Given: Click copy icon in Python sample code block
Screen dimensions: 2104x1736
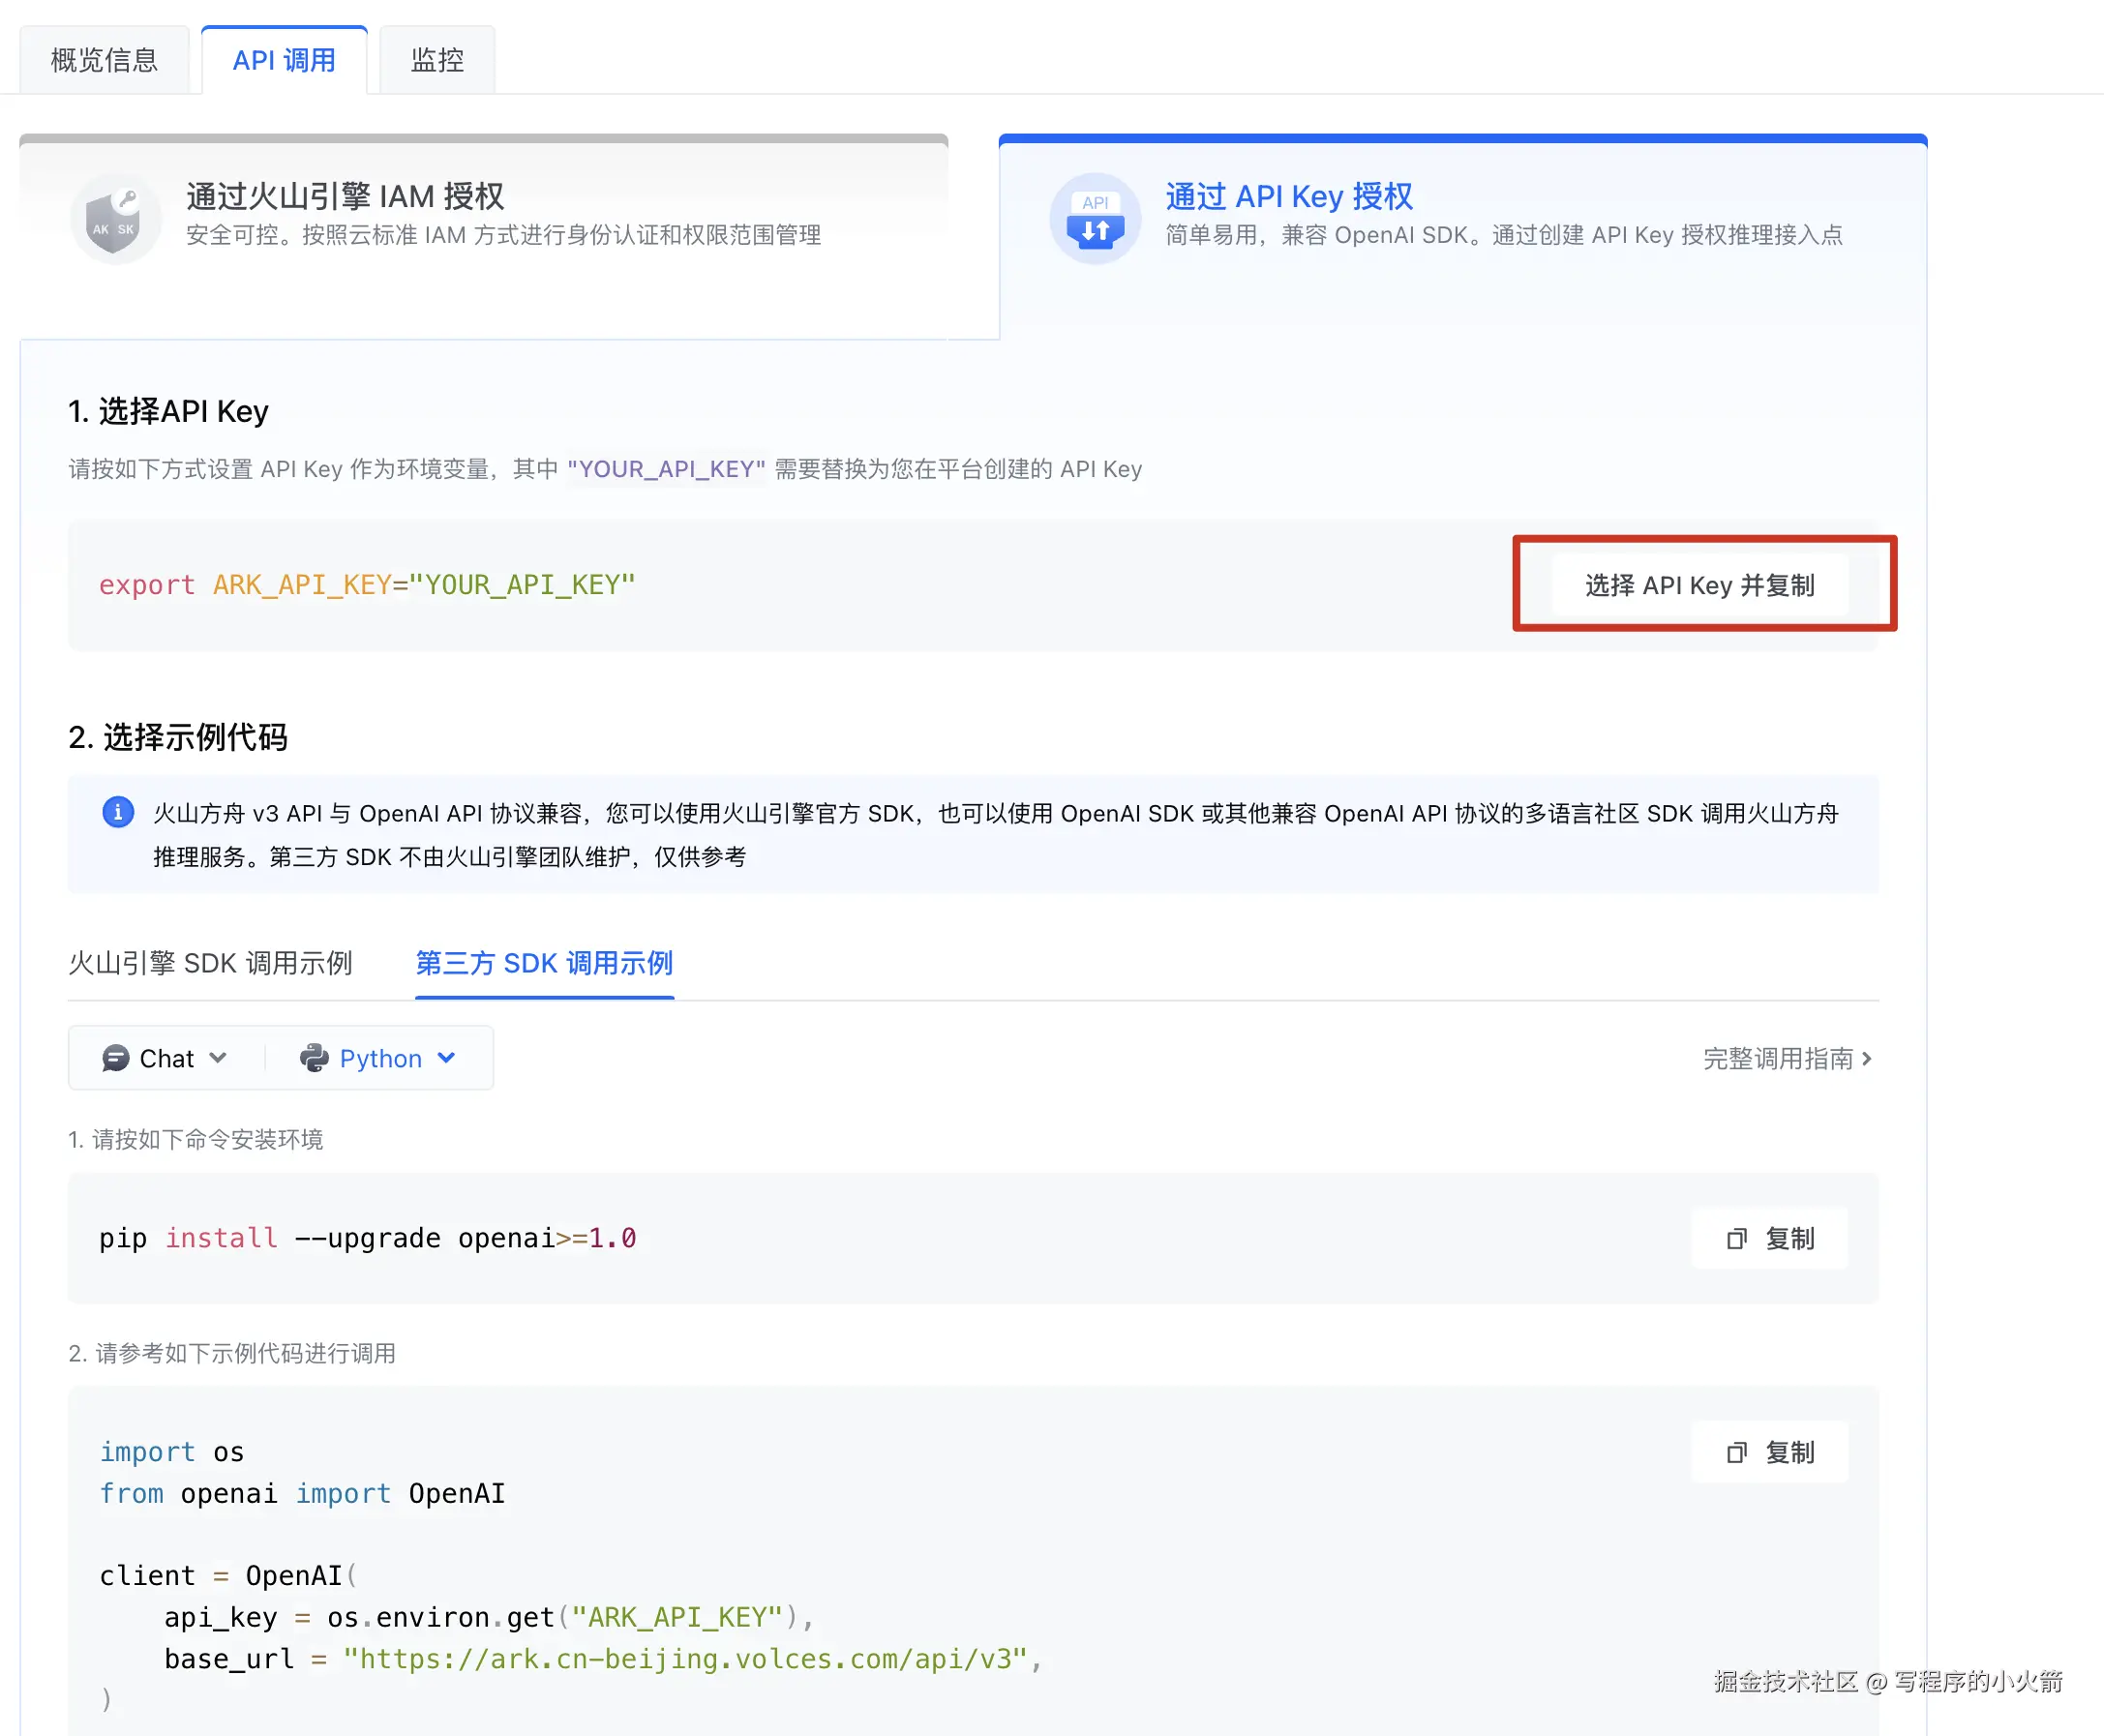Looking at the screenshot, I should pyautogui.click(x=1736, y=1452).
